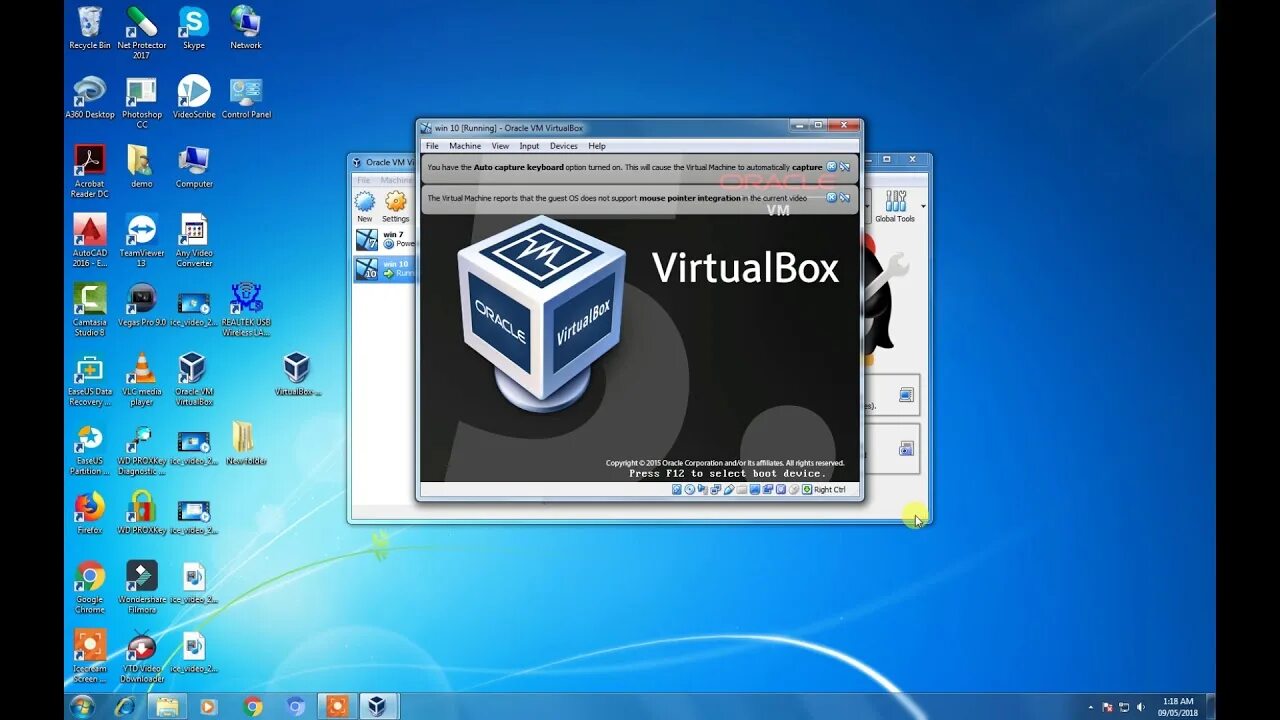Open Vegas Pro 9.0 desktop shortcut
The width and height of the screenshot is (1280, 720).
tap(142, 305)
